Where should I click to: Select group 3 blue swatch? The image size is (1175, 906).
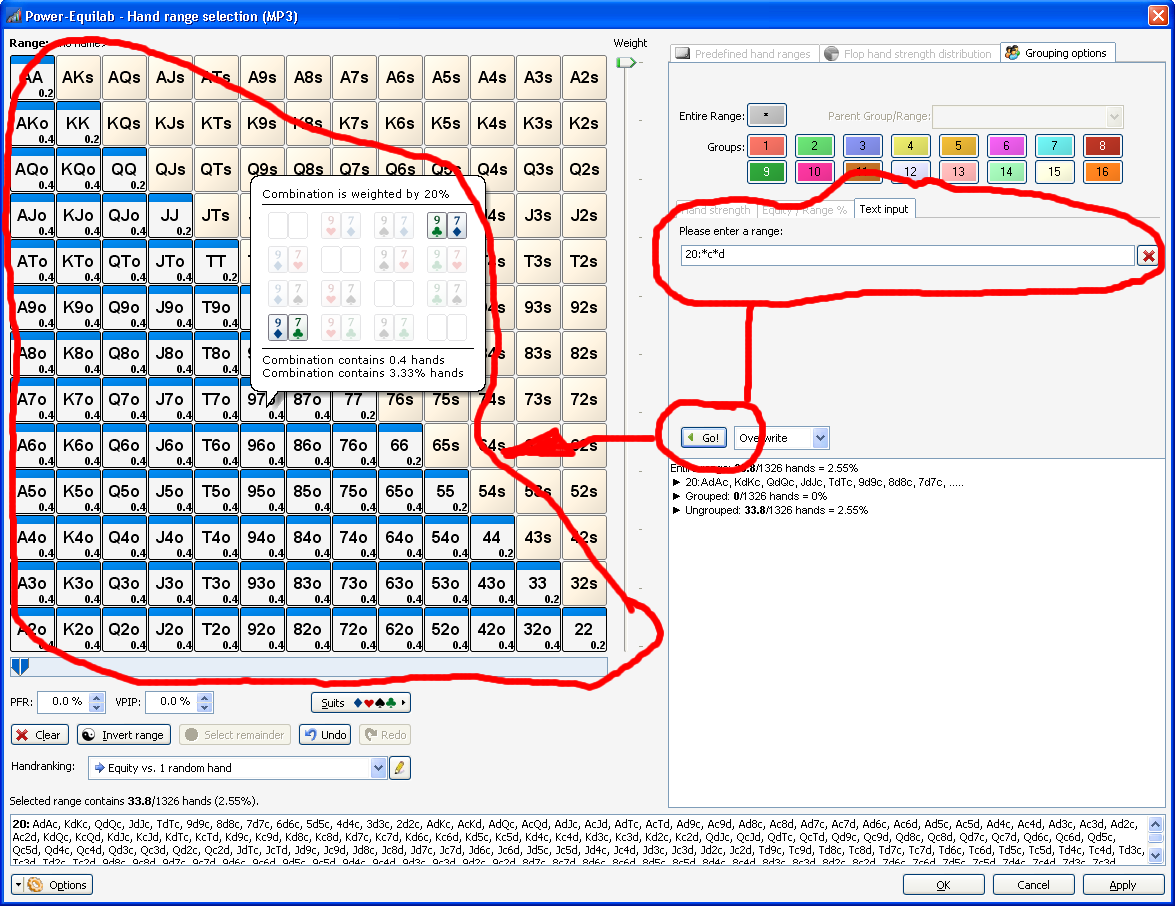(x=863, y=146)
